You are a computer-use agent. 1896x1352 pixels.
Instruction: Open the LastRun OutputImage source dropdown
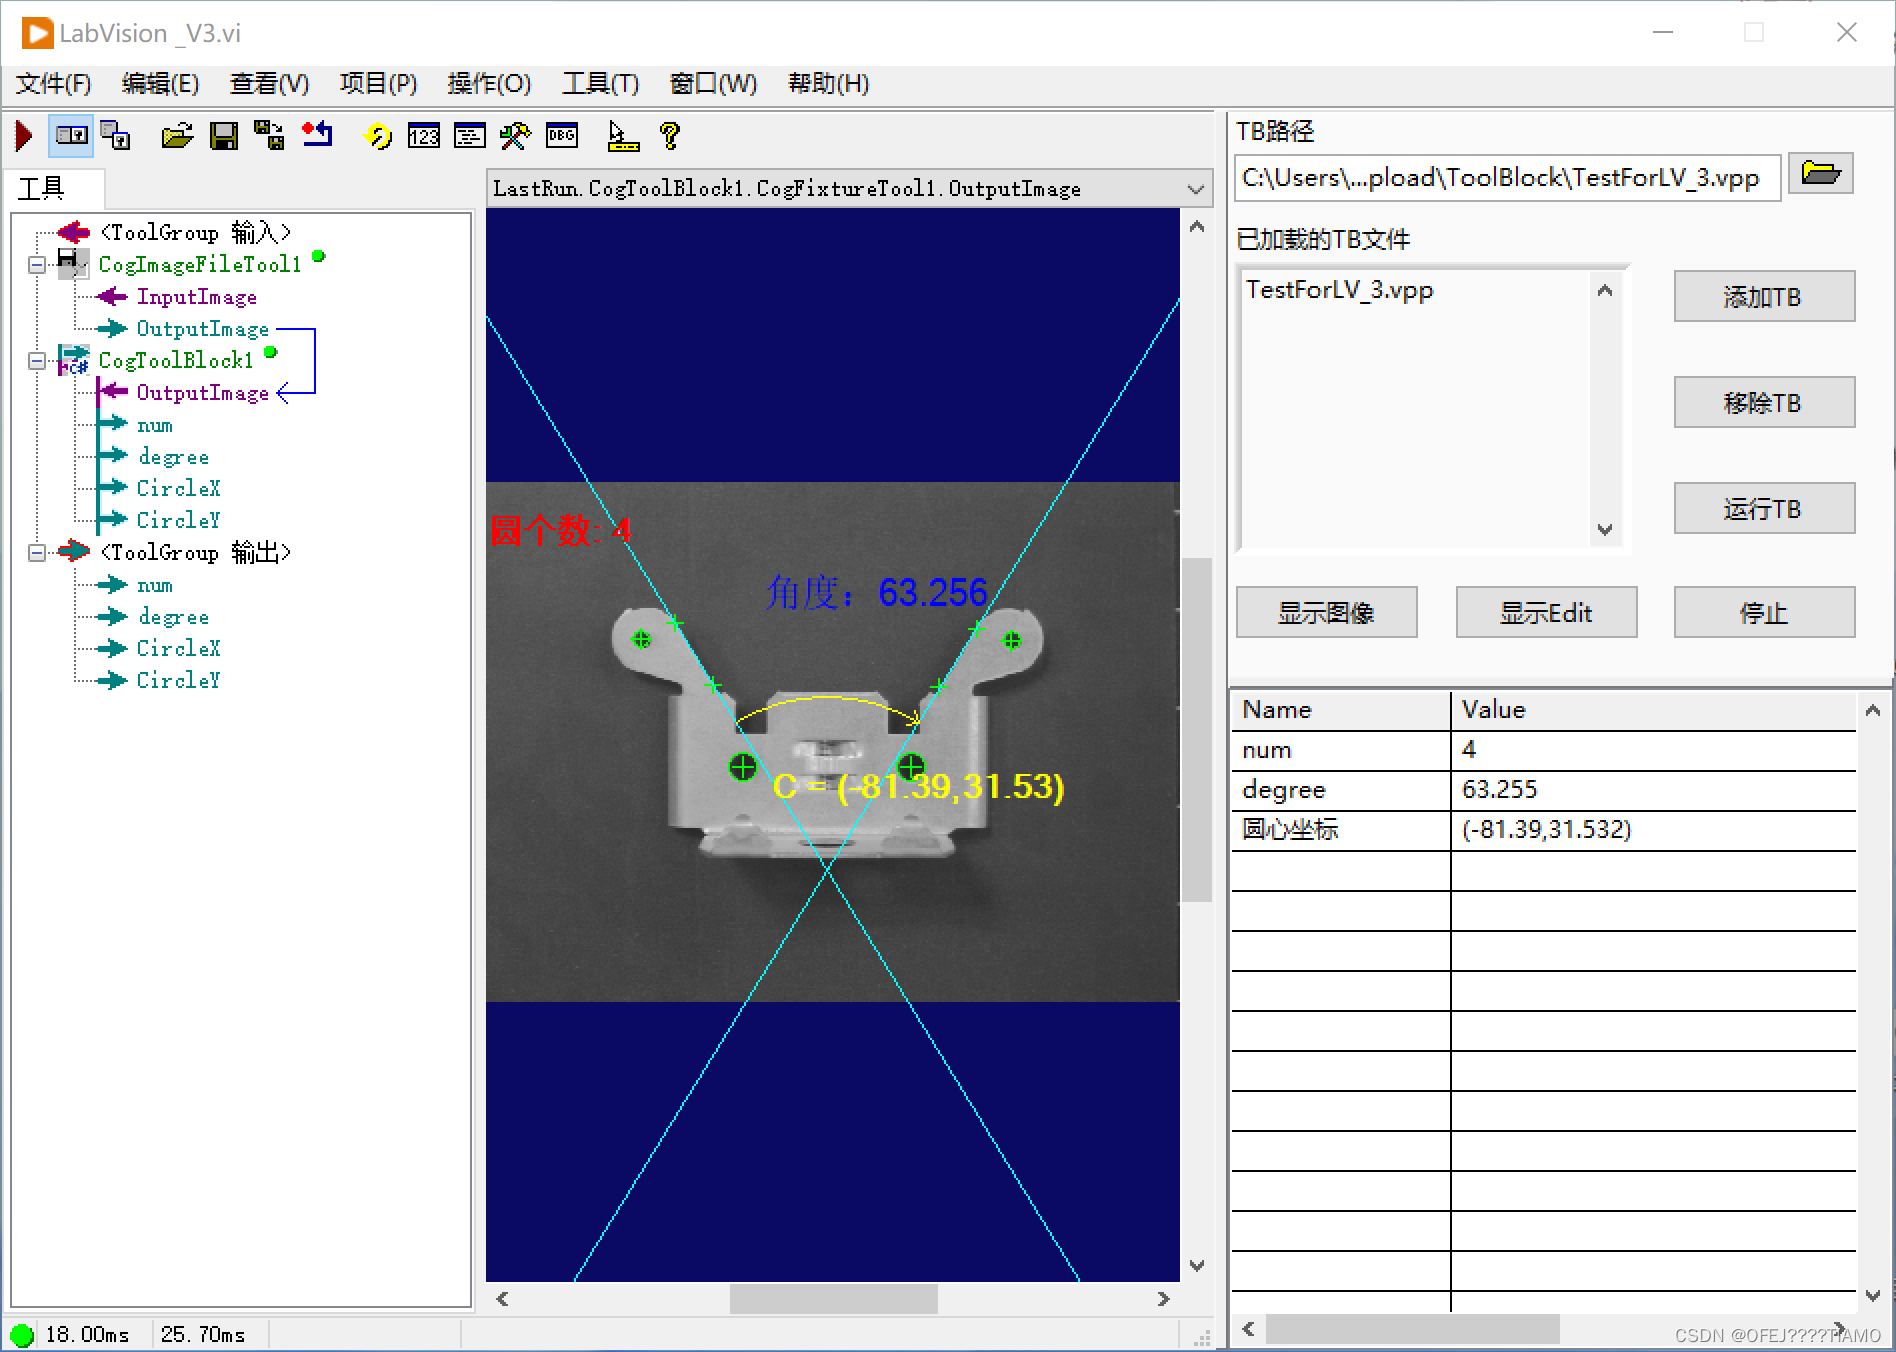coord(1194,188)
